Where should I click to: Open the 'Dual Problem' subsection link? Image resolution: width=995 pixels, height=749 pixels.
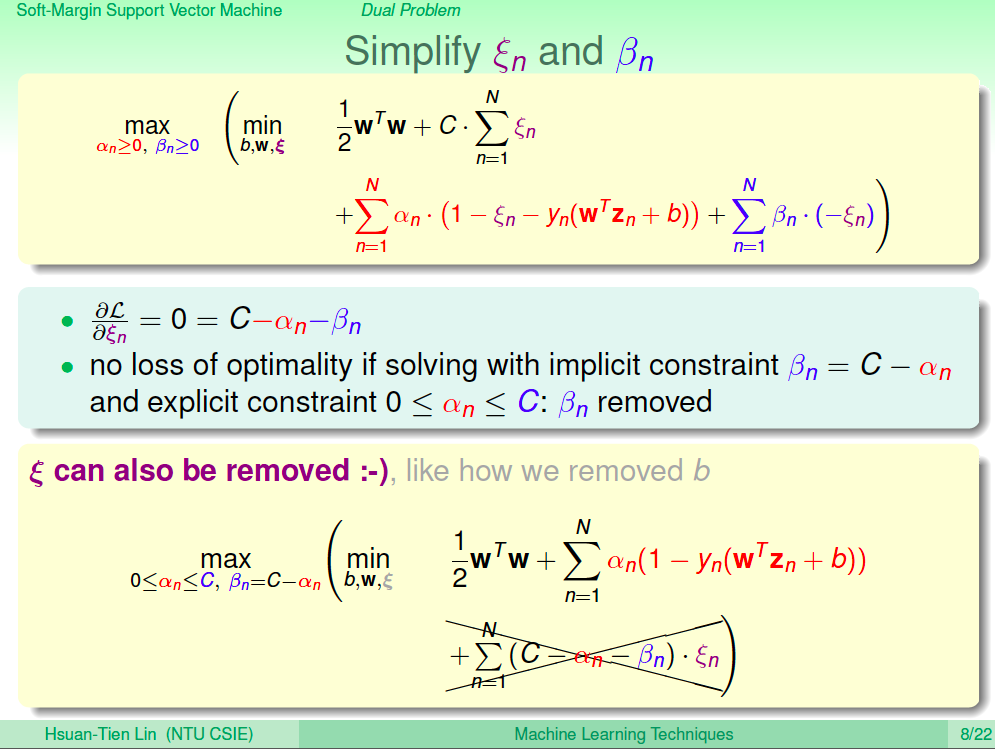click(411, 10)
